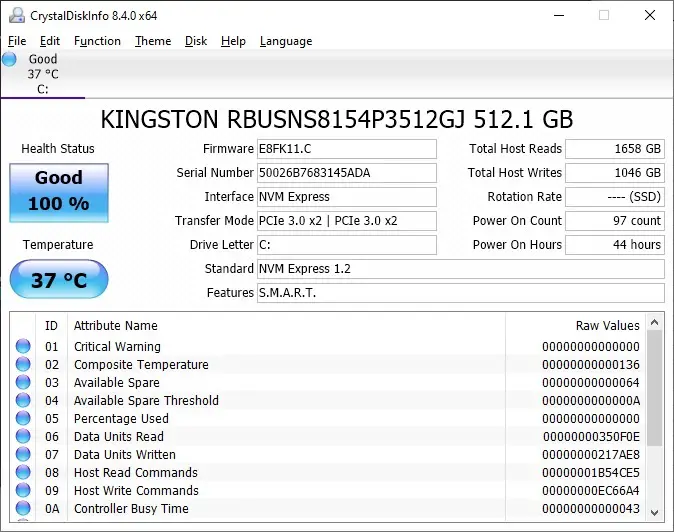Select the Data Units Read row

328,437
